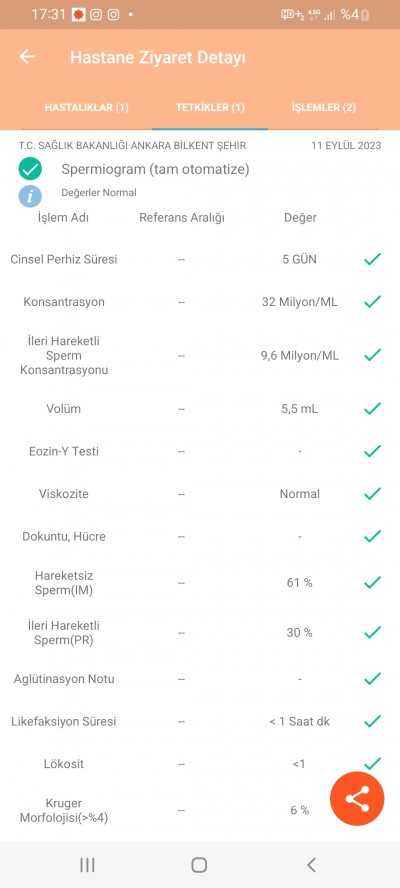The image size is (400, 888).
Task: Open the Spermiogram (tam otomatize) title
Action: [x=155, y=169]
